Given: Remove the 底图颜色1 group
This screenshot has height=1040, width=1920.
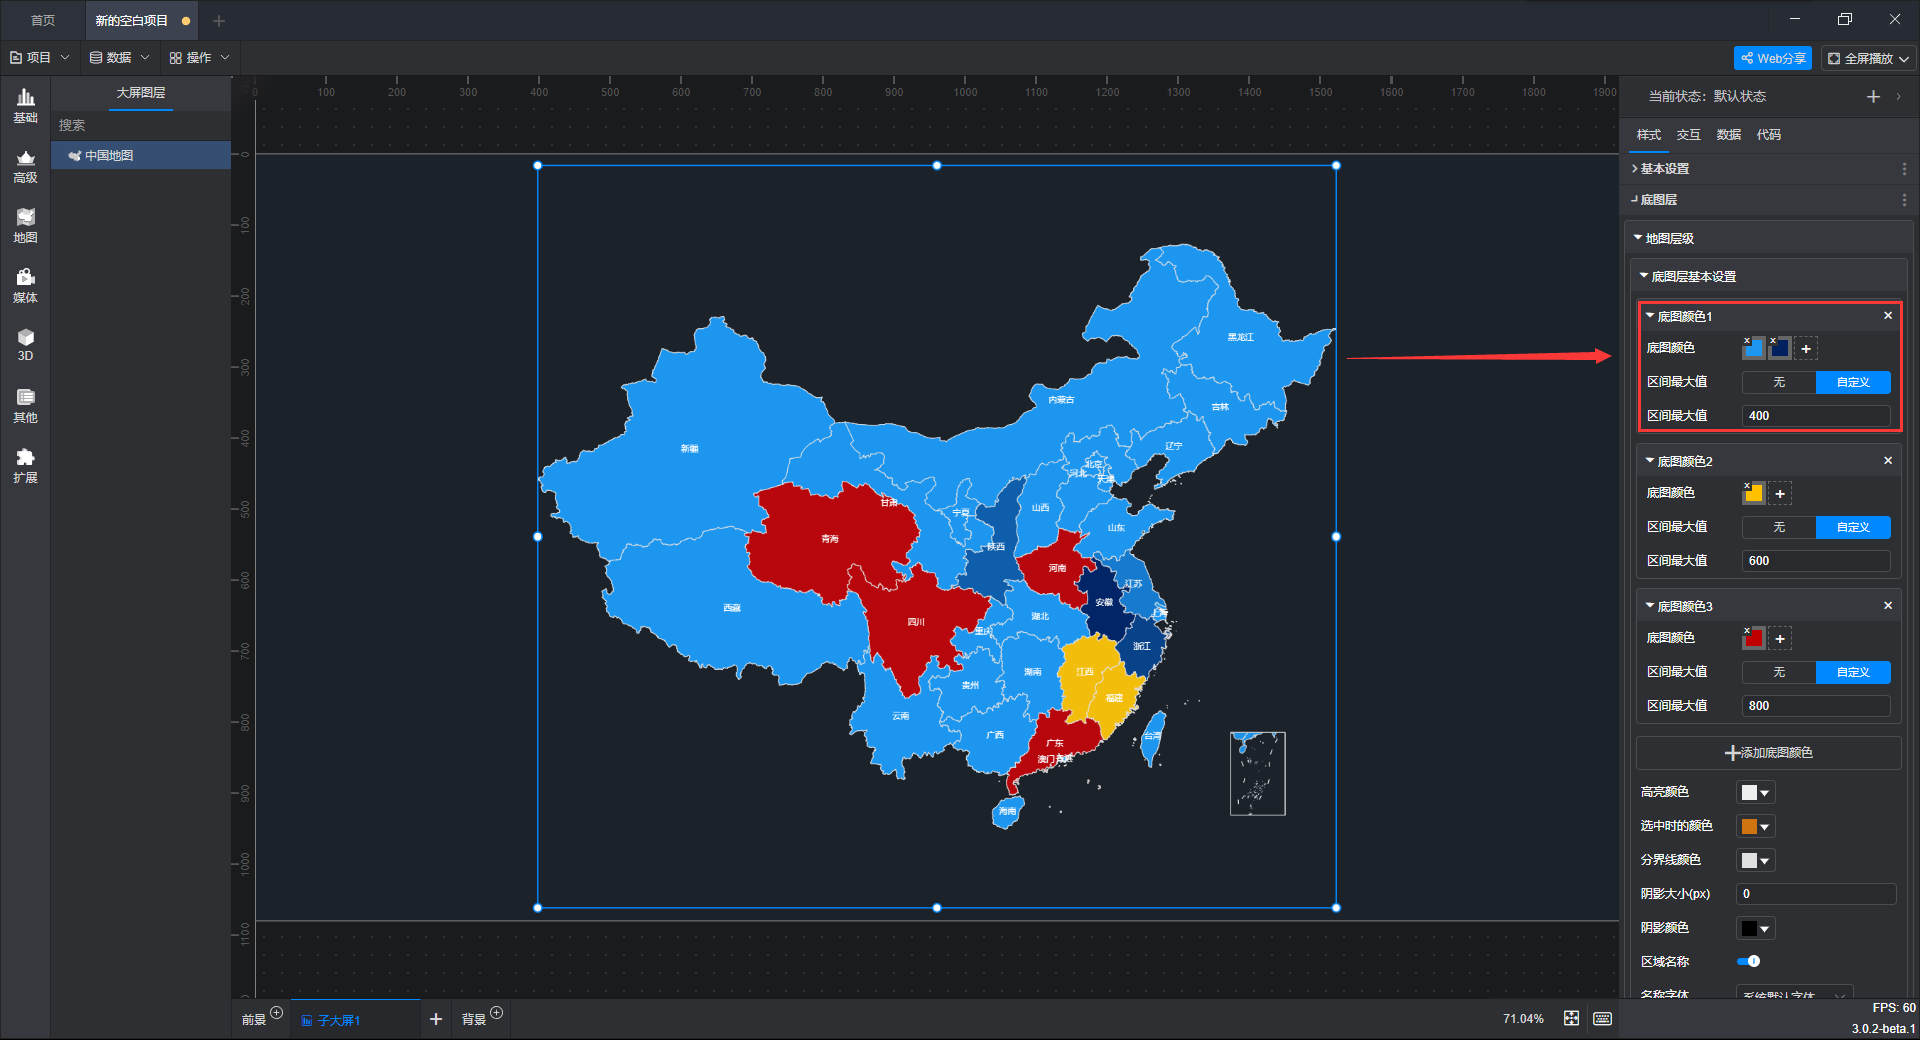Looking at the screenshot, I should [1888, 316].
